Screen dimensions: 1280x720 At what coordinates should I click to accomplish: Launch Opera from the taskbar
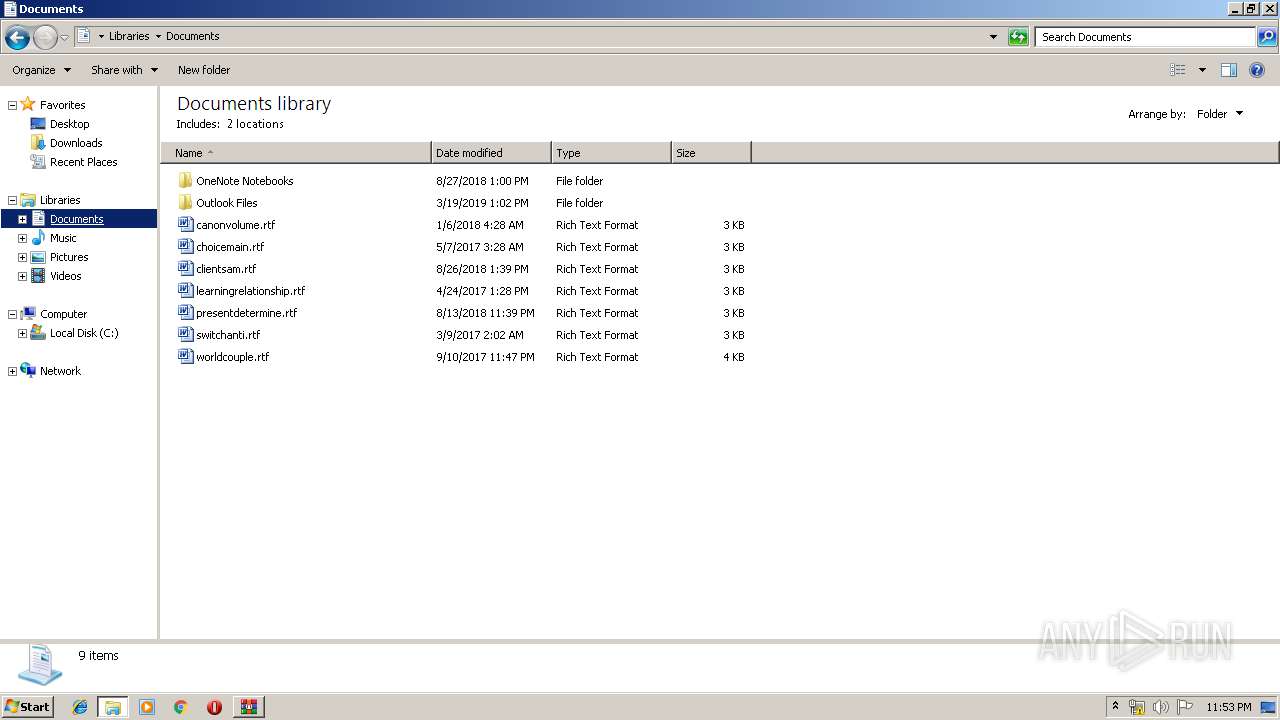214,707
